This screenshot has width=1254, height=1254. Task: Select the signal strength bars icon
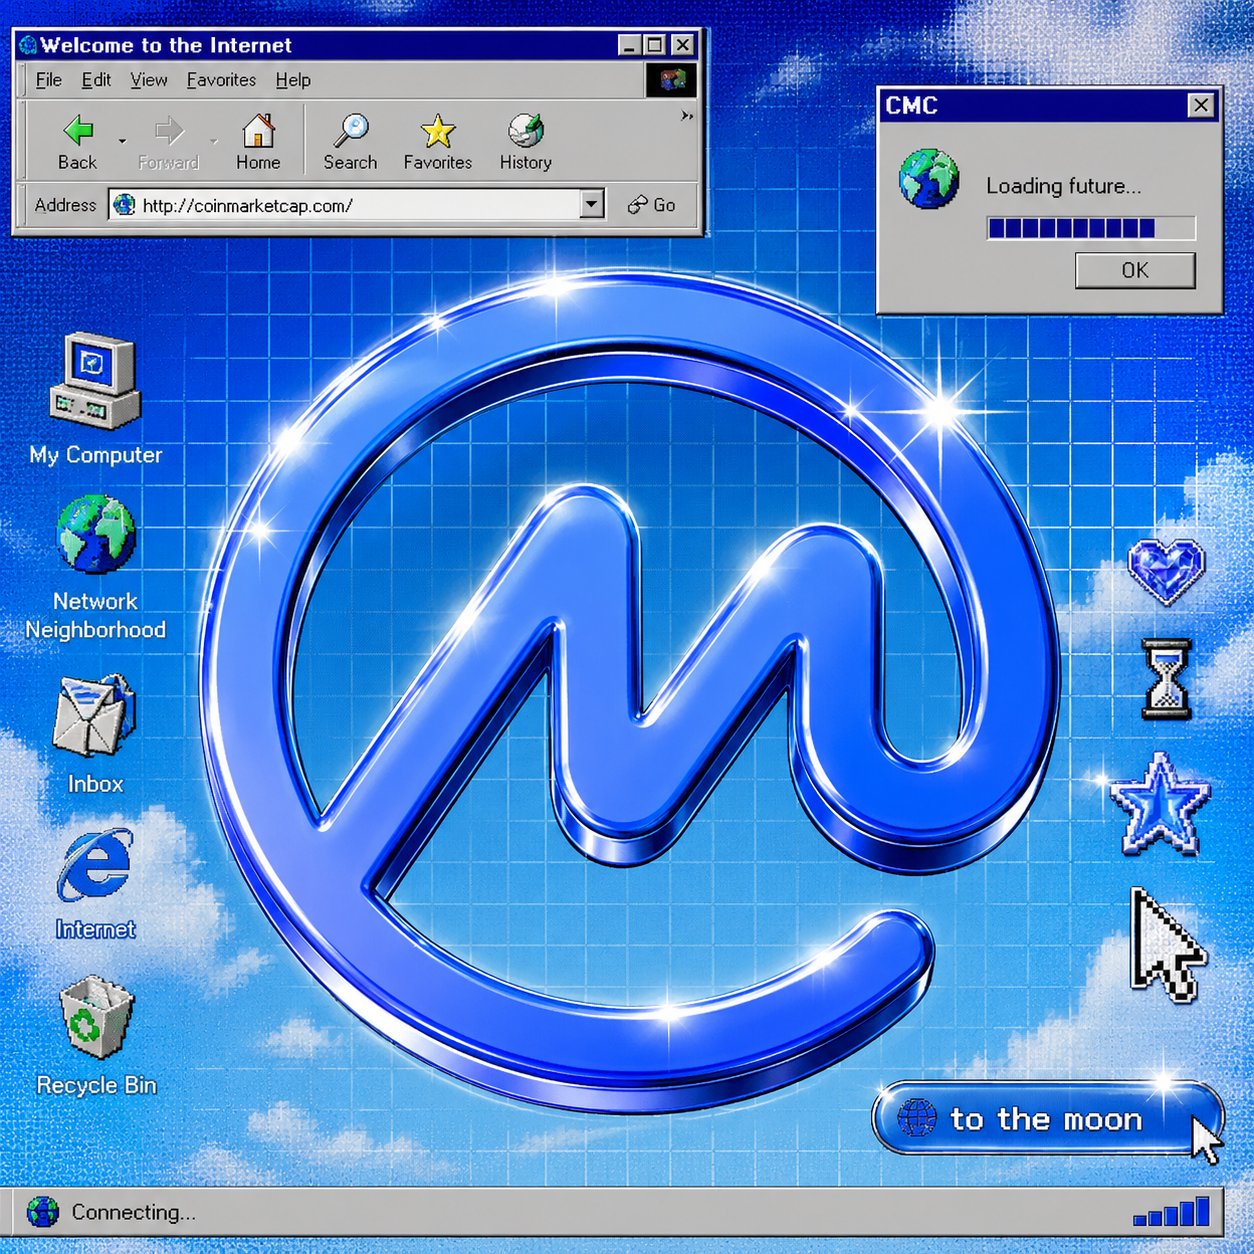pyautogui.click(x=1171, y=1211)
